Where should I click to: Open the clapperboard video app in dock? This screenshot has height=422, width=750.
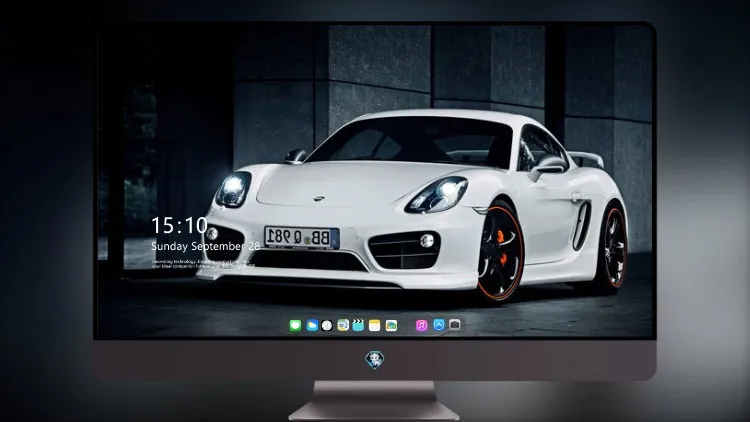[x=358, y=325]
